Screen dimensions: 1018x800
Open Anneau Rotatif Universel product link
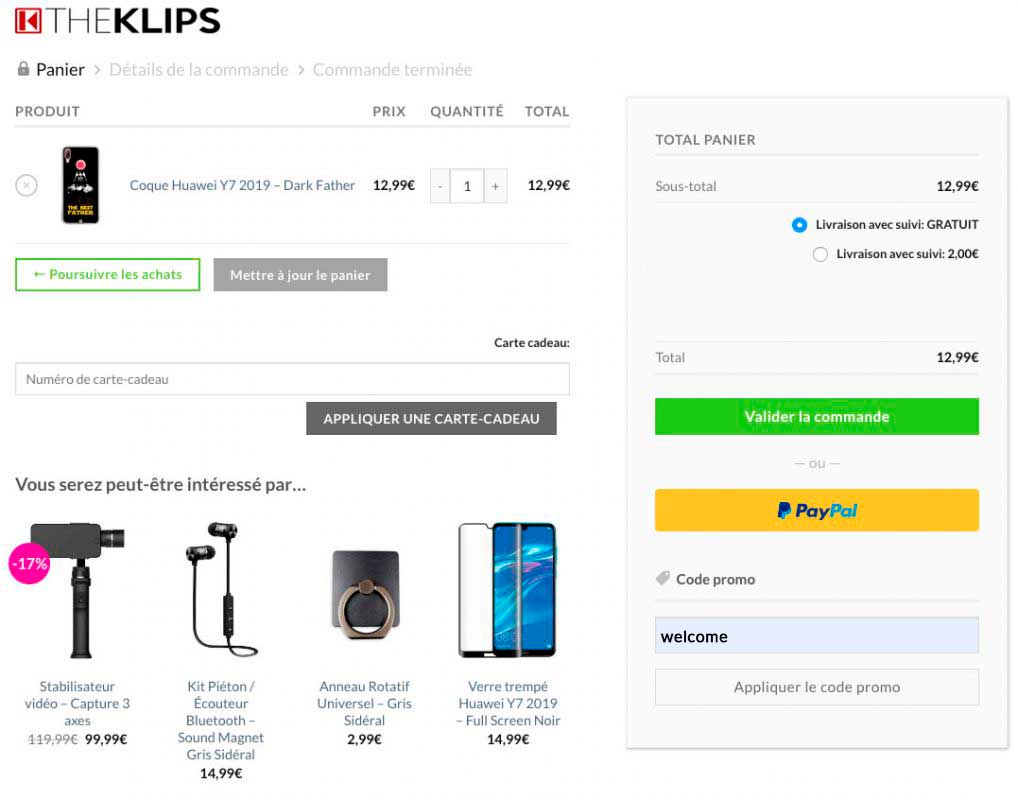click(364, 703)
